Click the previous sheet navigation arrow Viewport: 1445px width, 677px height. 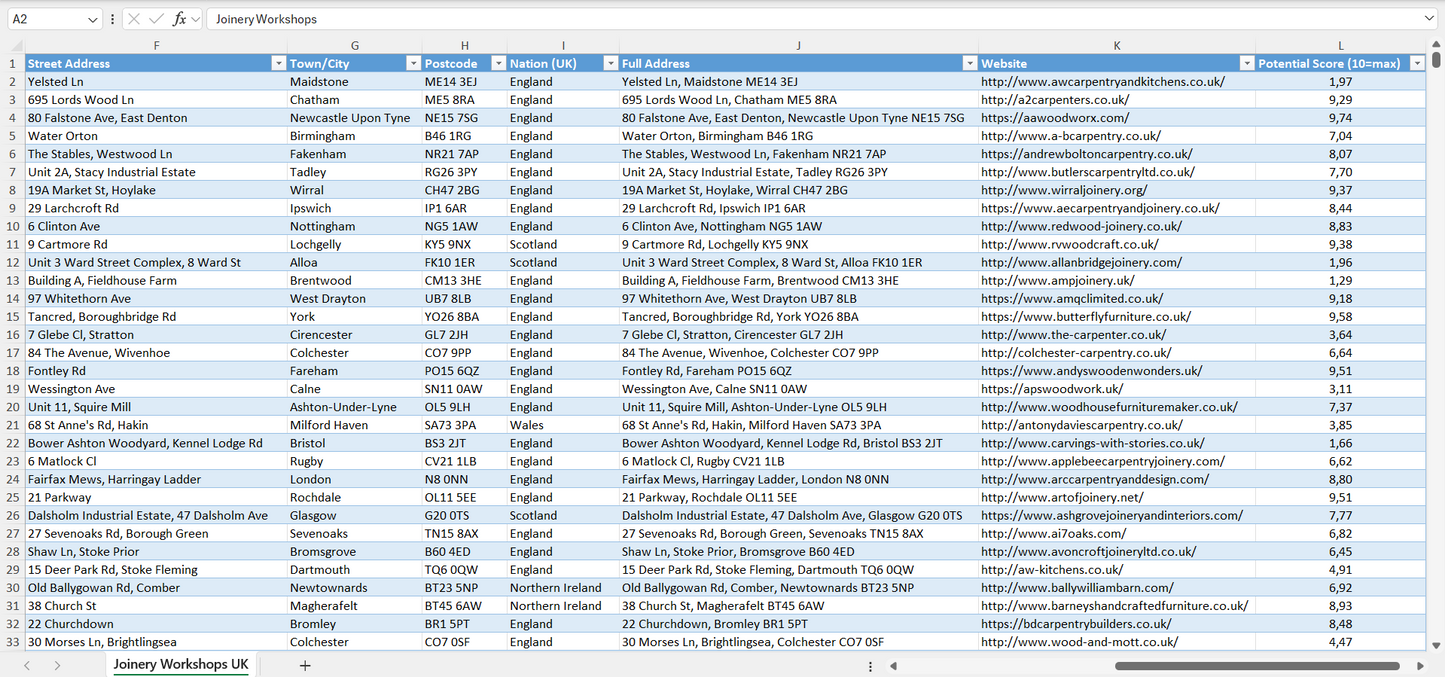(27, 665)
